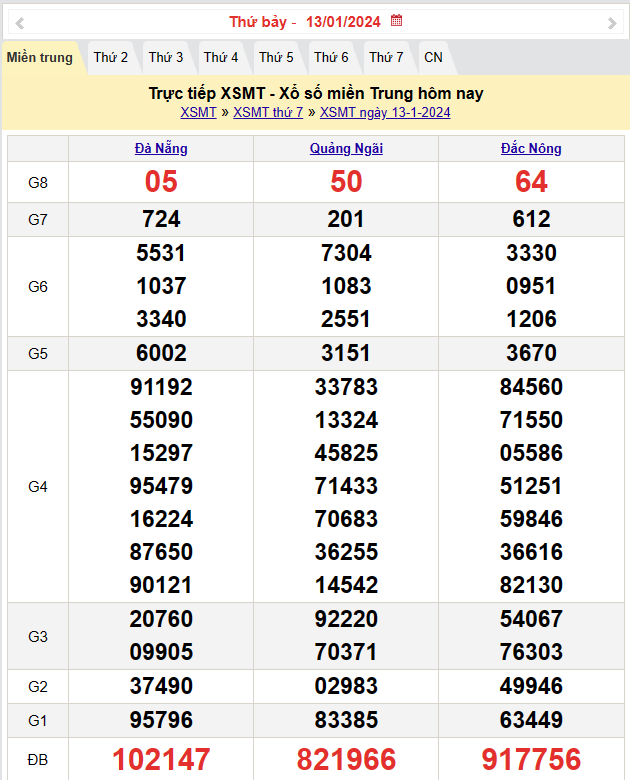The image size is (630, 780).
Task: Select G6 number 1206
Action: (x=531, y=319)
